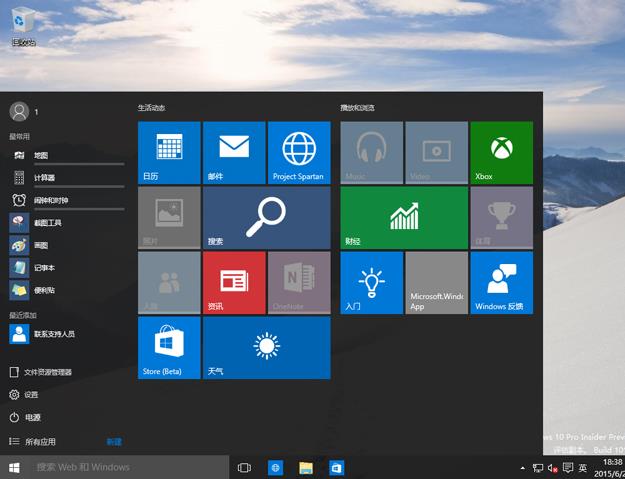Click the 电源 power button
This screenshot has height=479, width=625.
tap(25, 417)
